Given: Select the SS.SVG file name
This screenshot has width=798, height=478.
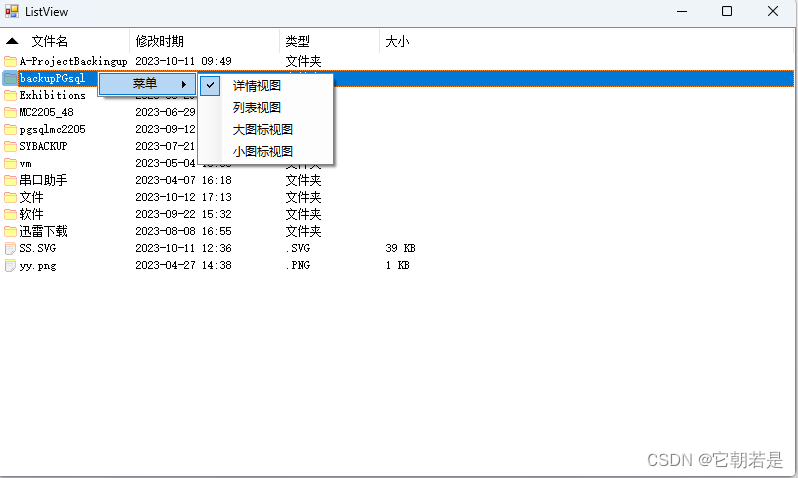Looking at the screenshot, I should [x=38, y=248].
